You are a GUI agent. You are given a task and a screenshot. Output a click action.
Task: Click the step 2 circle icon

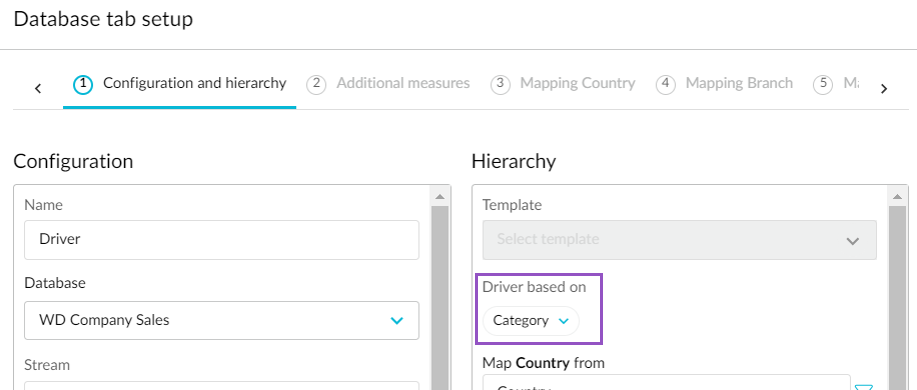(x=316, y=84)
